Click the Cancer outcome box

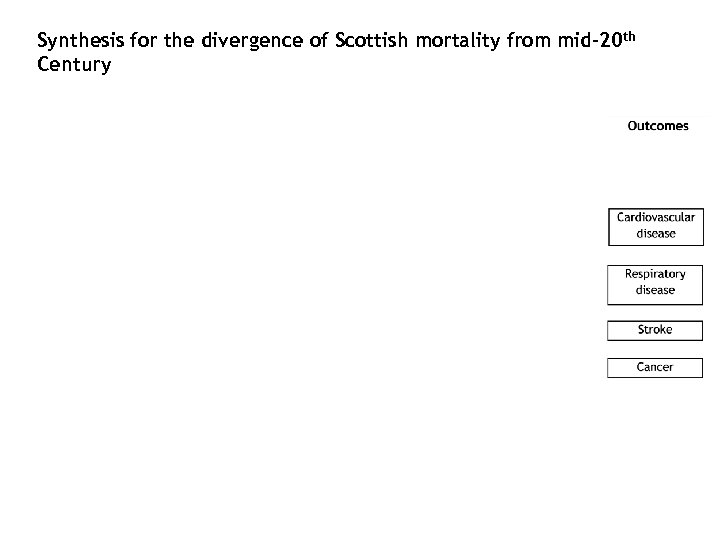click(655, 367)
